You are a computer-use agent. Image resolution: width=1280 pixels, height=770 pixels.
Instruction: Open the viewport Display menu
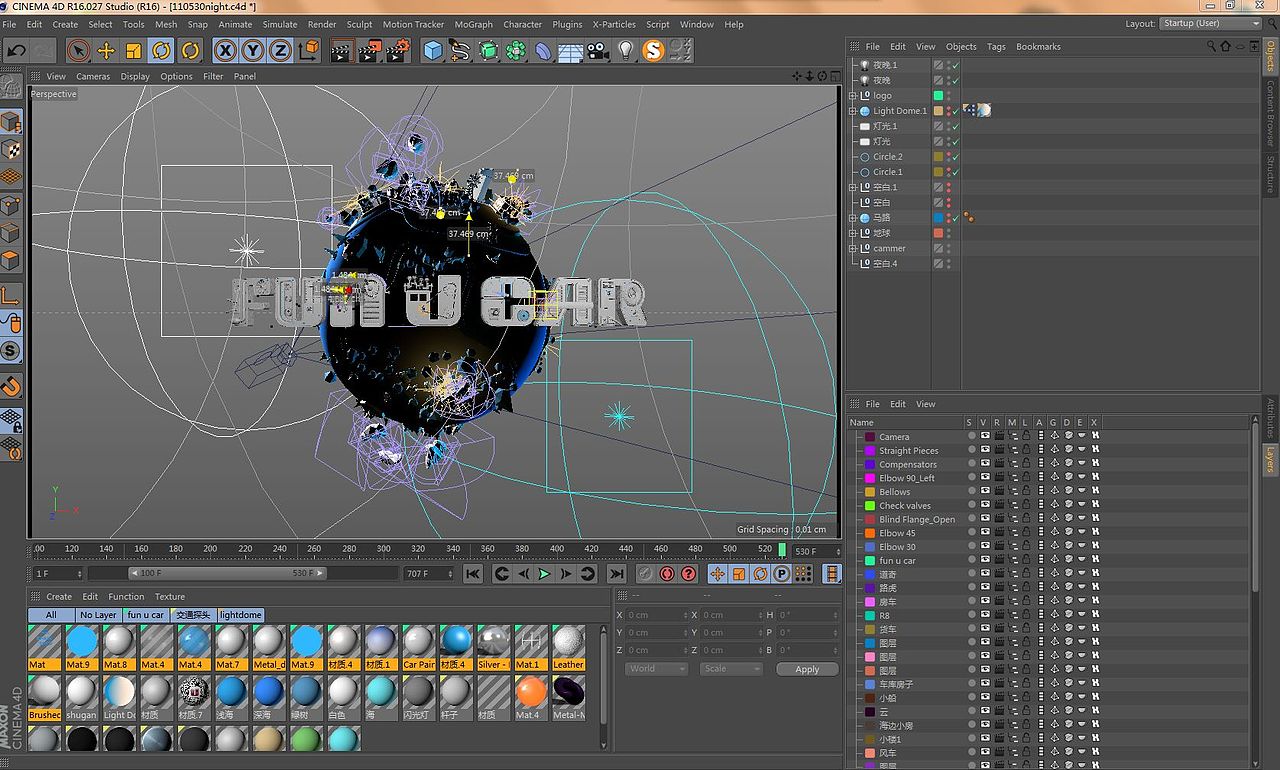point(135,76)
